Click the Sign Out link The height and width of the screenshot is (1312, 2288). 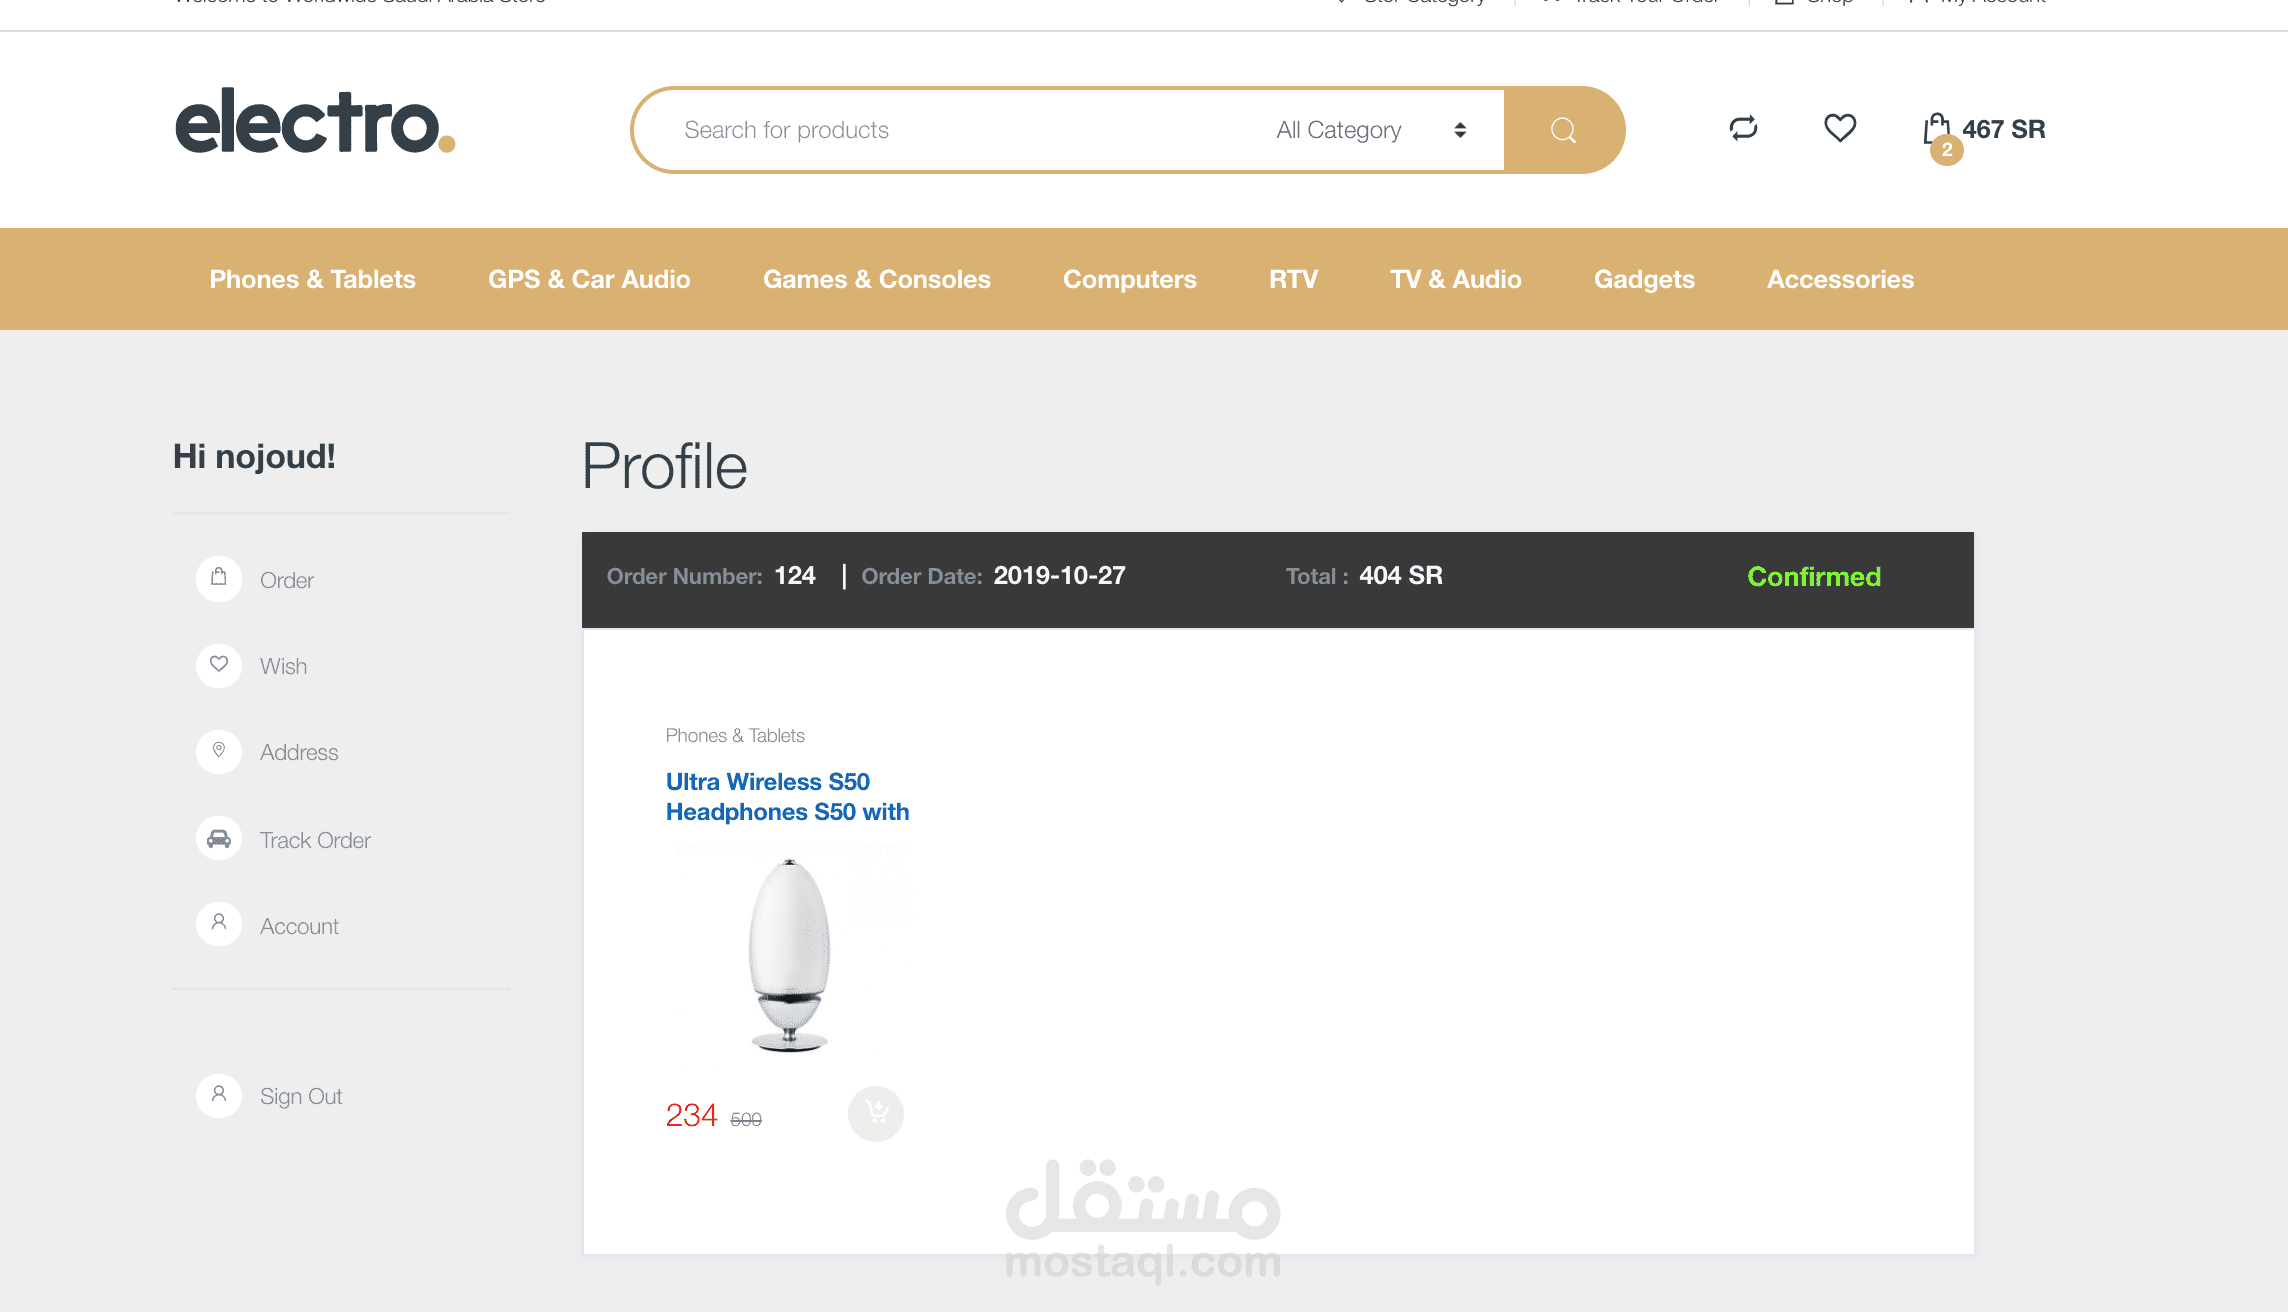(x=300, y=1096)
